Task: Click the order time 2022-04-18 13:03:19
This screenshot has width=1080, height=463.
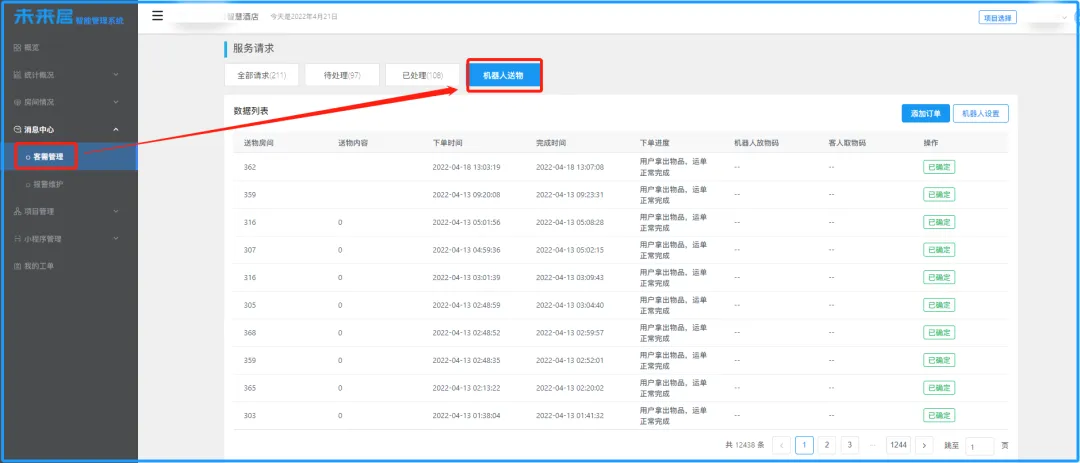Action: [x=466, y=167]
